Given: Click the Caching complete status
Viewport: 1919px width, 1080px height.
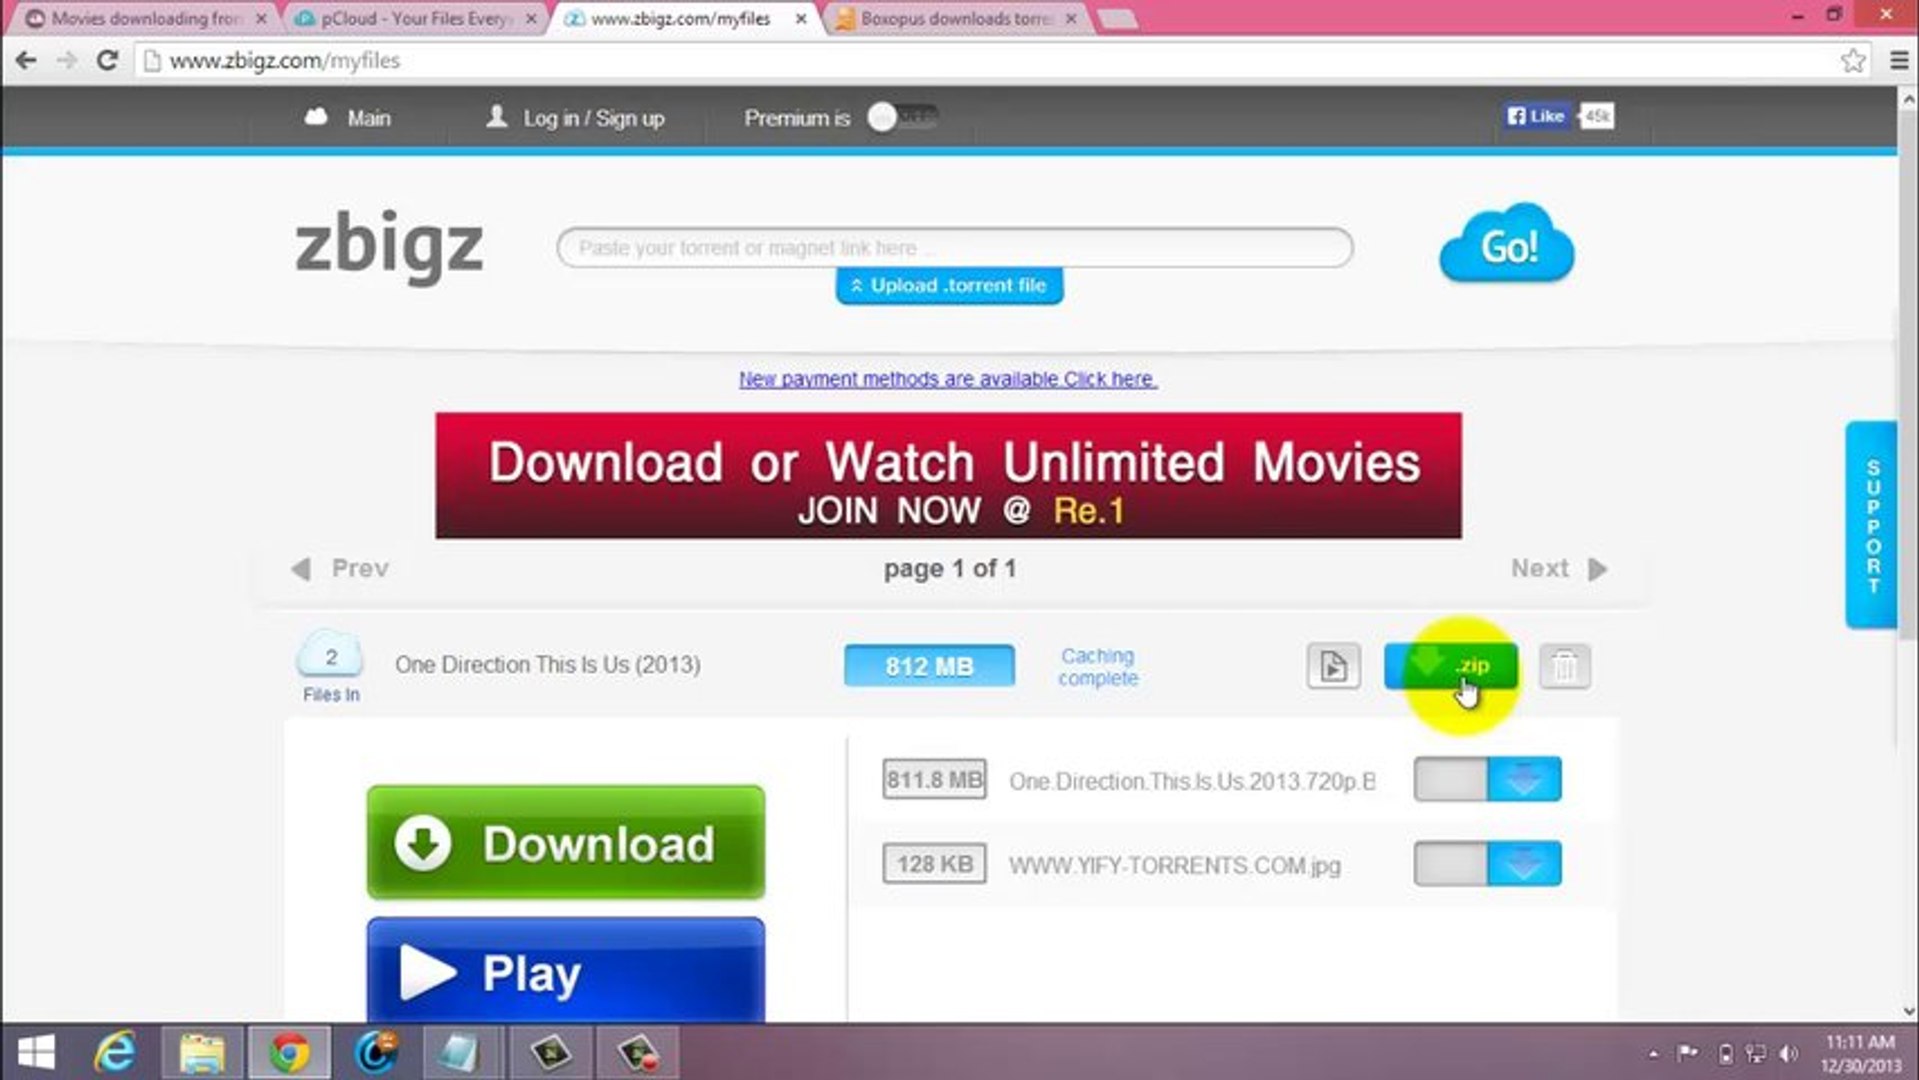Looking at the screenshot, I should (1098, 667).
